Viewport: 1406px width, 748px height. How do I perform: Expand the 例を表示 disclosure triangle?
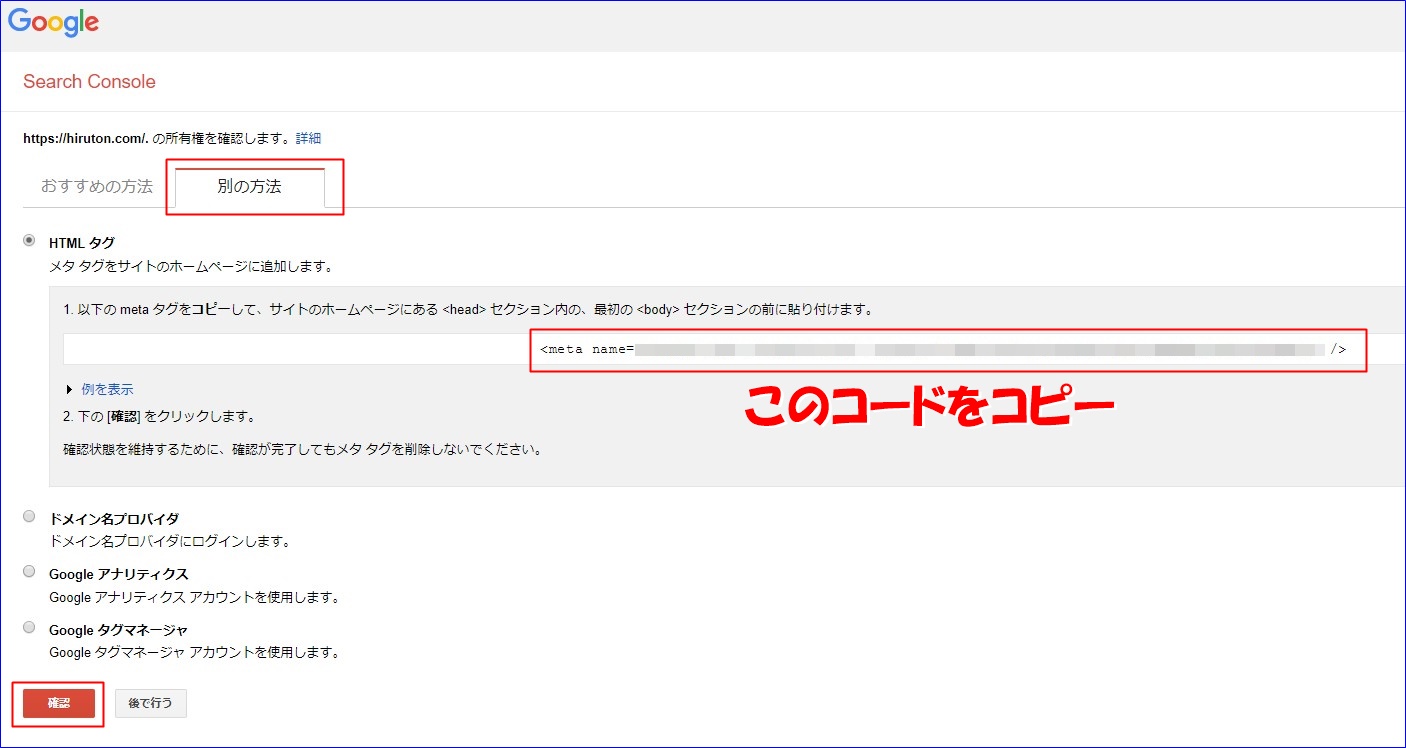[x=69, y=389]
